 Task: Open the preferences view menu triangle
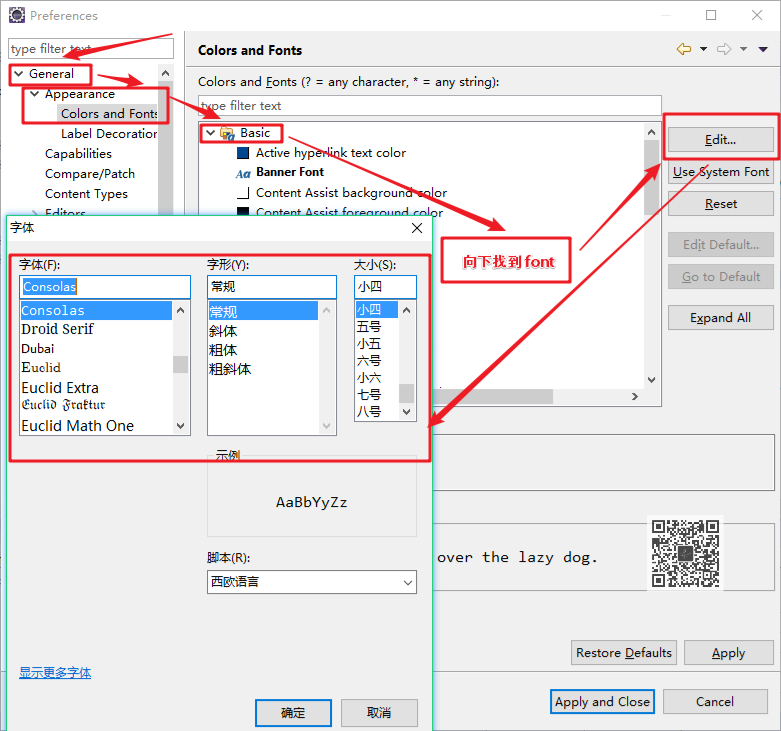tap(763, 49)
